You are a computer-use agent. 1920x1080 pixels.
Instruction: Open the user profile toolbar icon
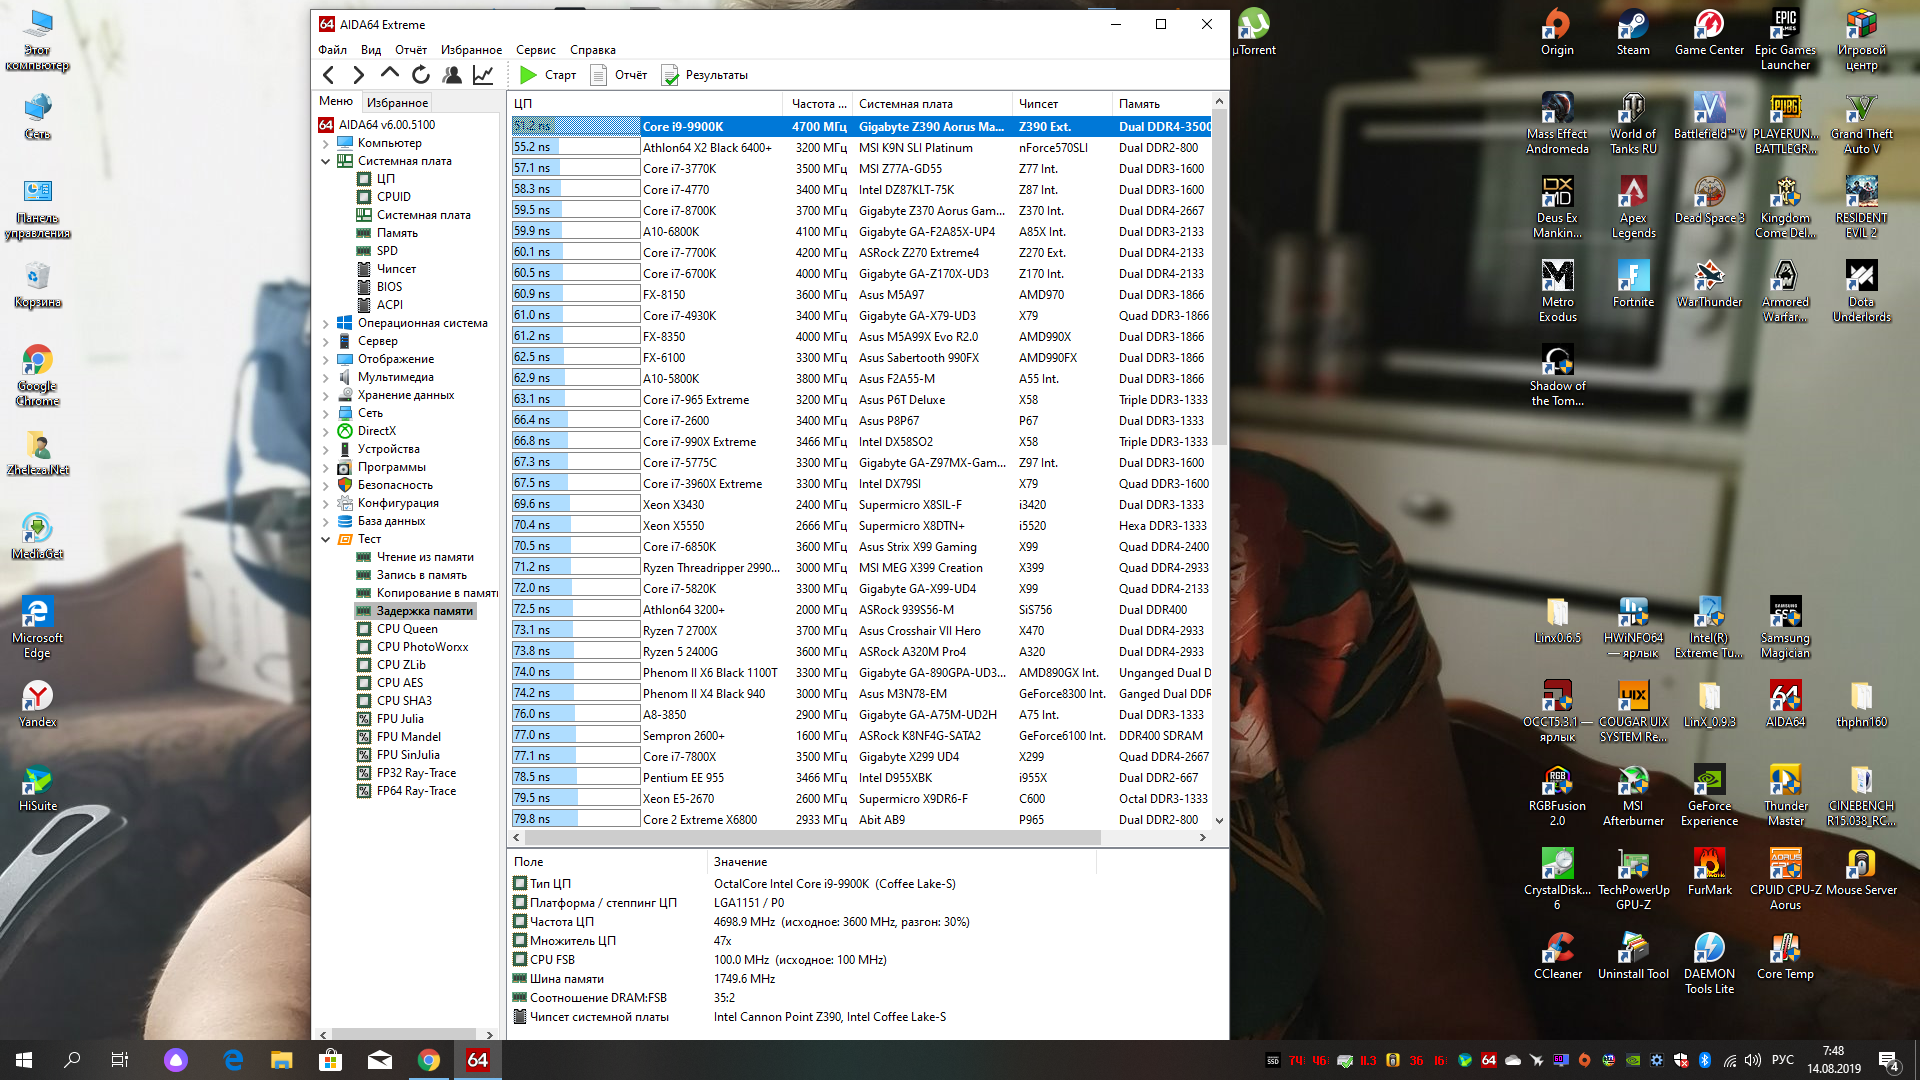[452, 75]
